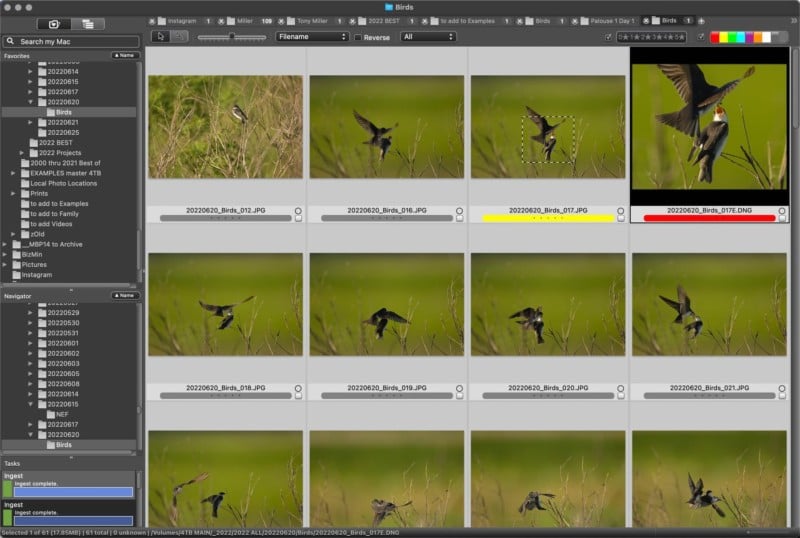Check the select box for 20220620_Birds_020.JPG
Screen dimensions: 800x538
click(x=620, y=396)
